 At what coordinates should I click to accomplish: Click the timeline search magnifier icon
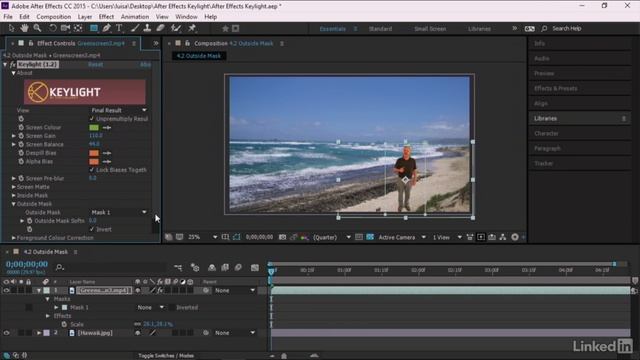coord(60,267)
